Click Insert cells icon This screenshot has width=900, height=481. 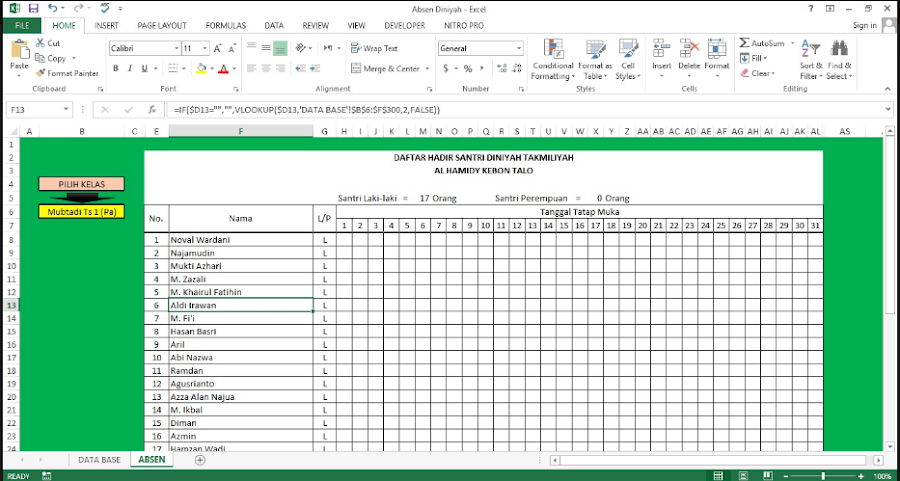(662, 48)
